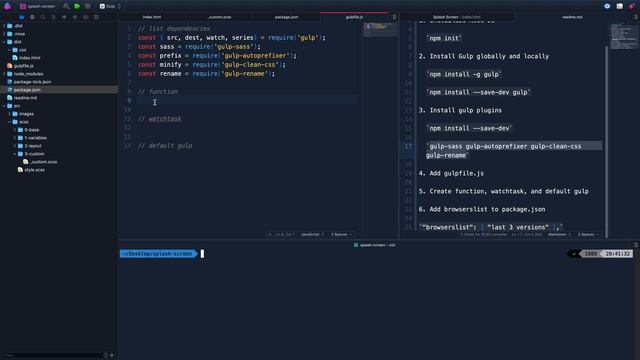The height and width of the screenshot is (360, 640).
Task: Switch to the _custom.scss tab
Action: point(220,17)
